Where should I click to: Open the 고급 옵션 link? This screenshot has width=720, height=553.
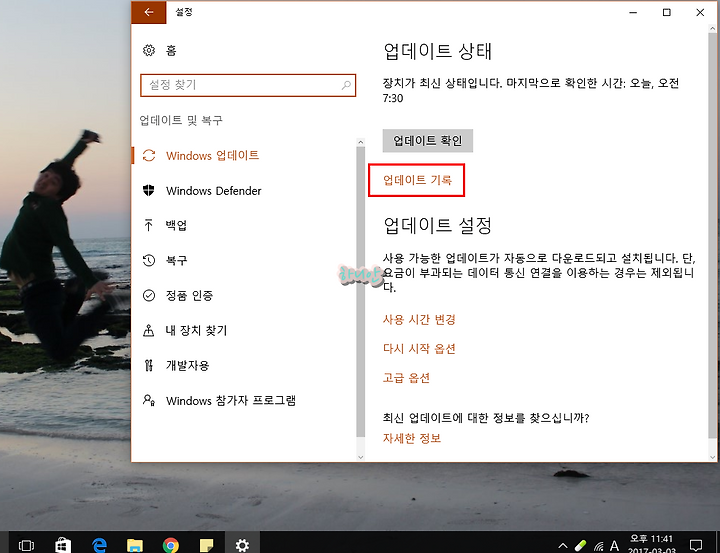(x=406, y=378)
